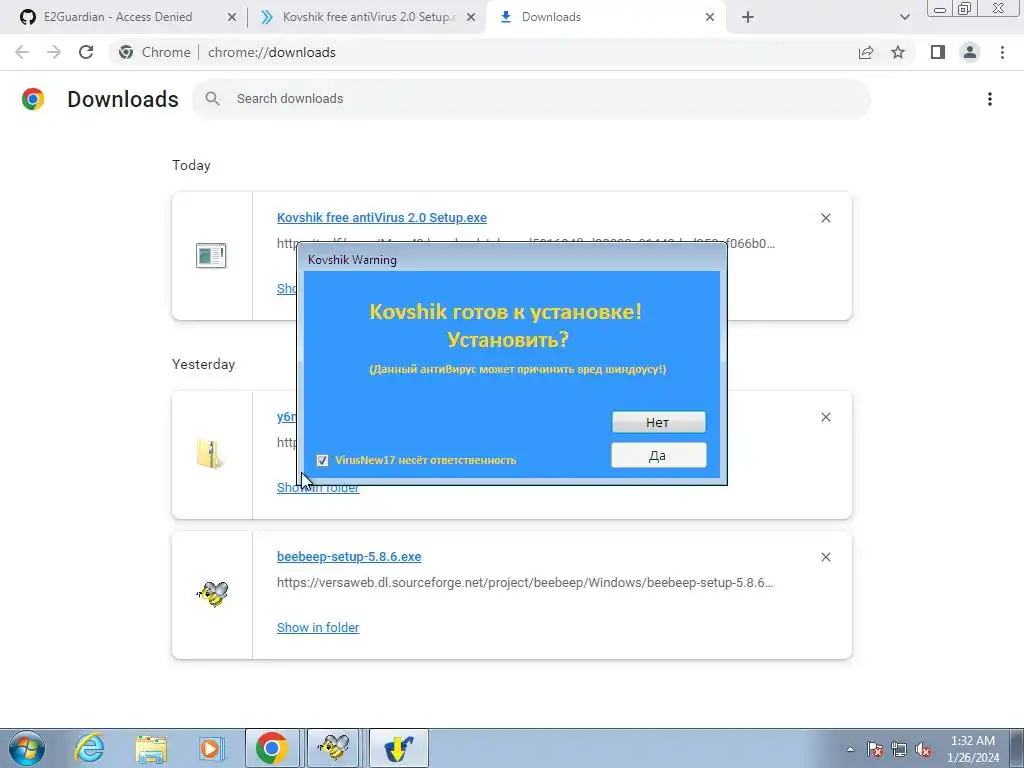Image resolution: width=1024 pixels, height=768 pixels.
Task: Close the Downloads tab
Action: 710,17
